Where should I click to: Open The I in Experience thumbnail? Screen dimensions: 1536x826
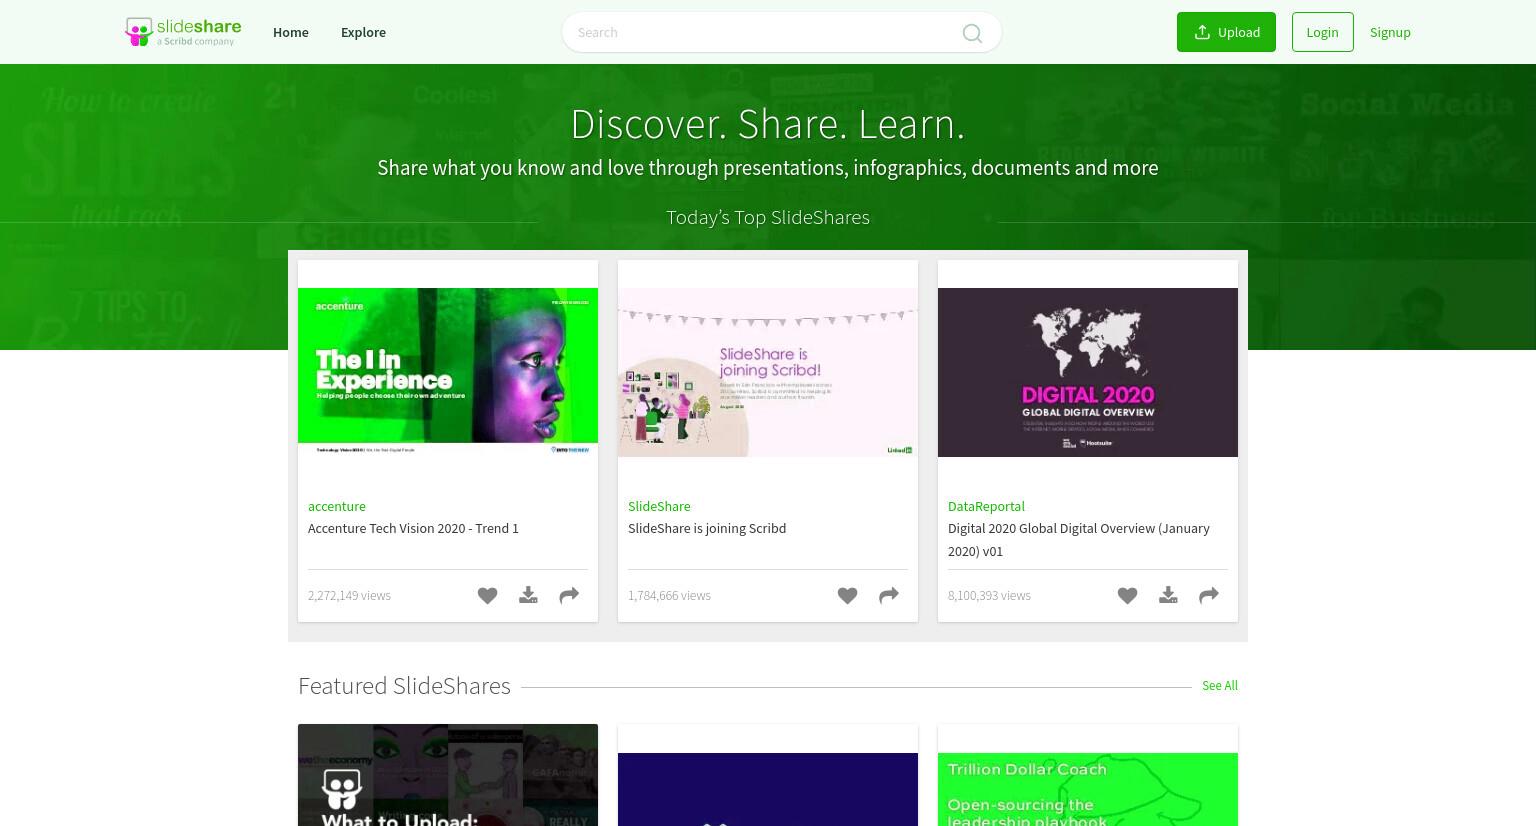(x=448, y=372)
